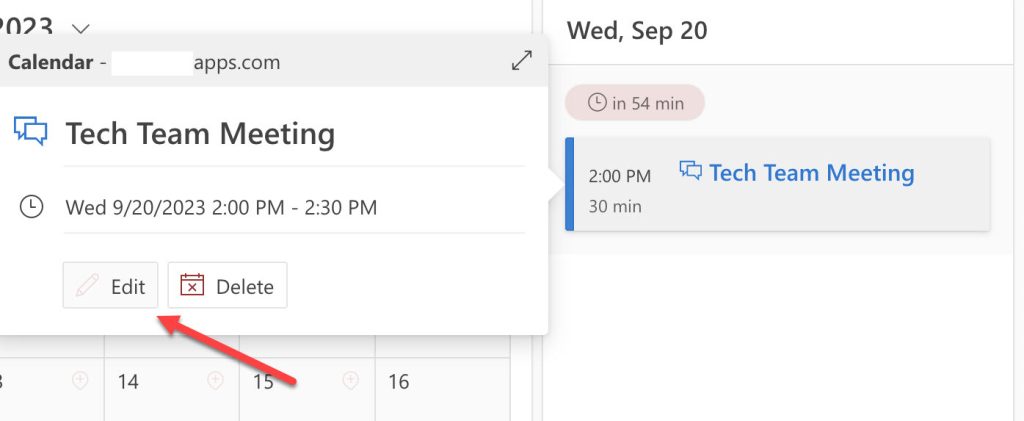The image size is (1024, 421).
Task: Open the month dropdown chevron next to 2023
Action: [x=82, y=30]
